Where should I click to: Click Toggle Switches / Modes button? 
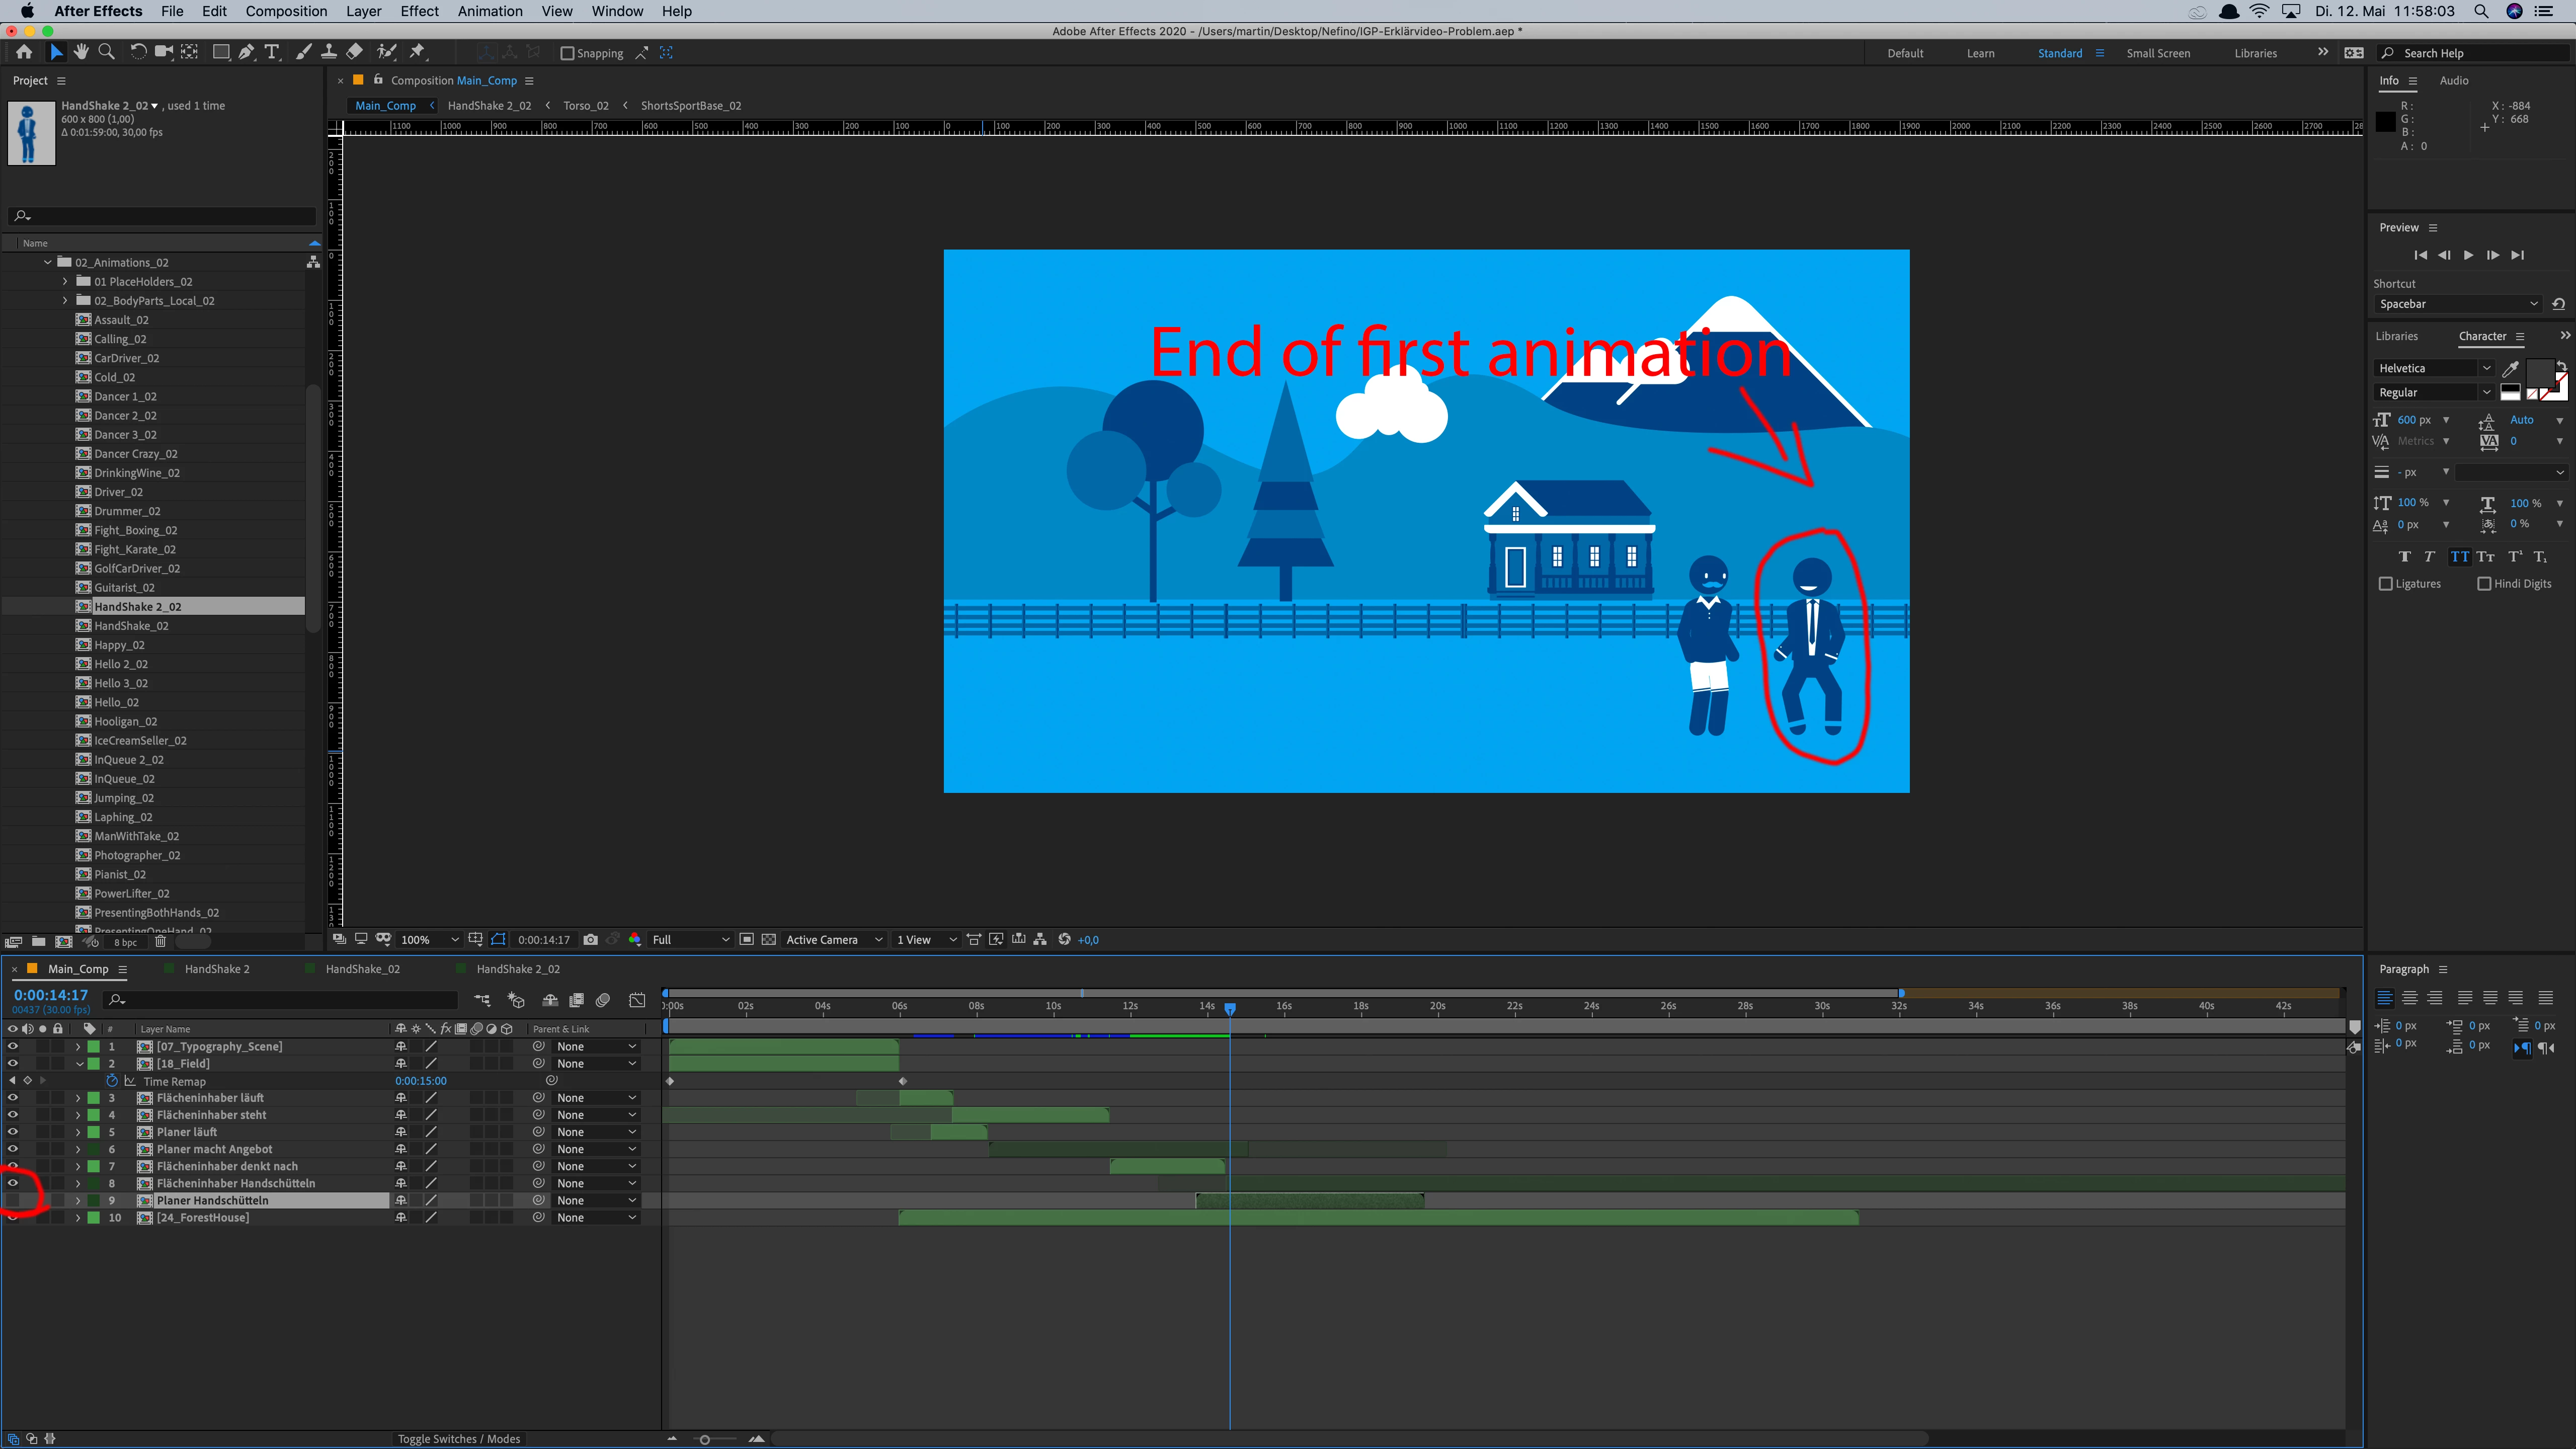point(459,1438)
